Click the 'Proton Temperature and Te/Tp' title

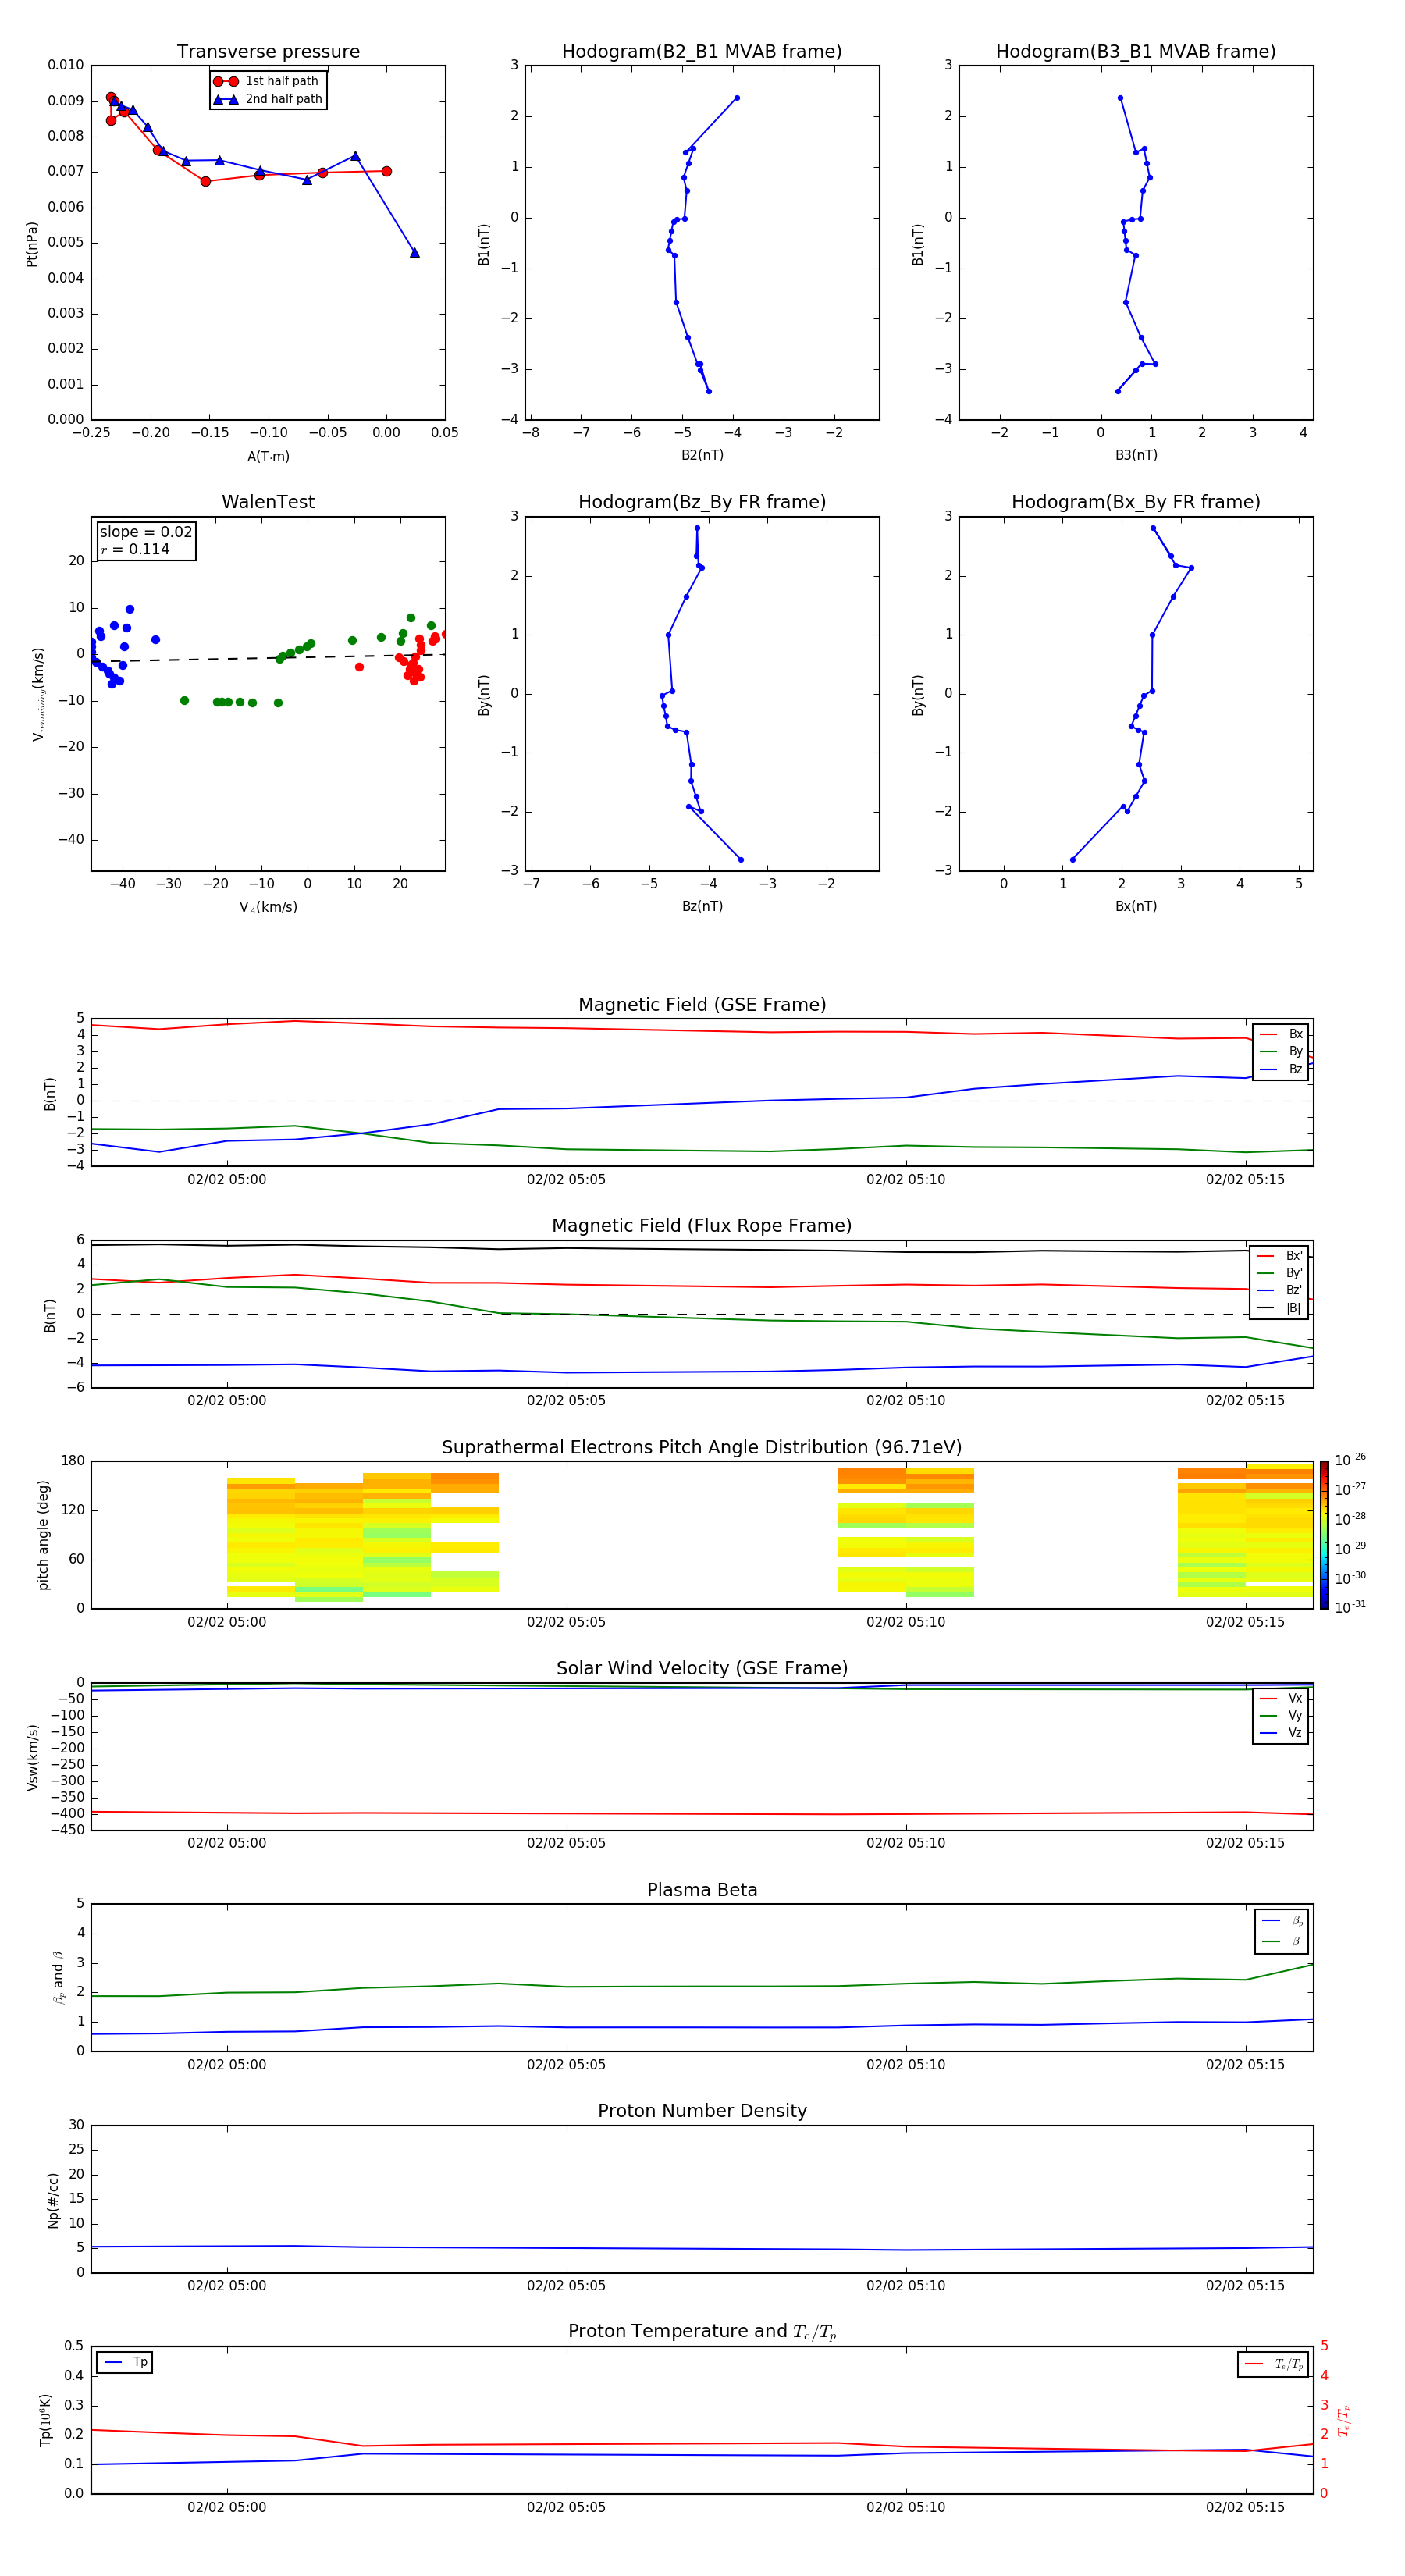coord(702,2332)
